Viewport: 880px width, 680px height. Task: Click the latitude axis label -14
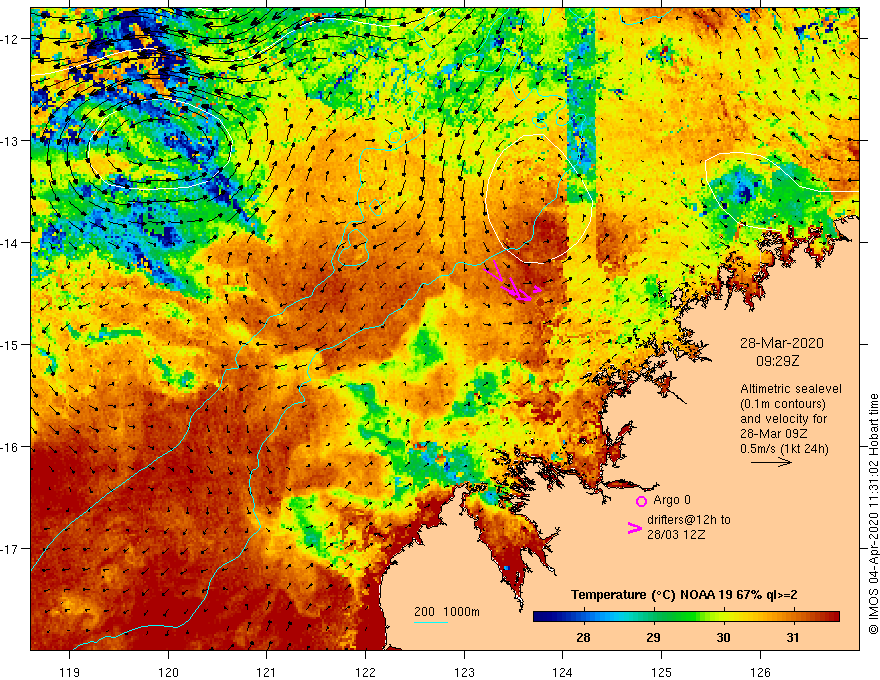point(11,243)
